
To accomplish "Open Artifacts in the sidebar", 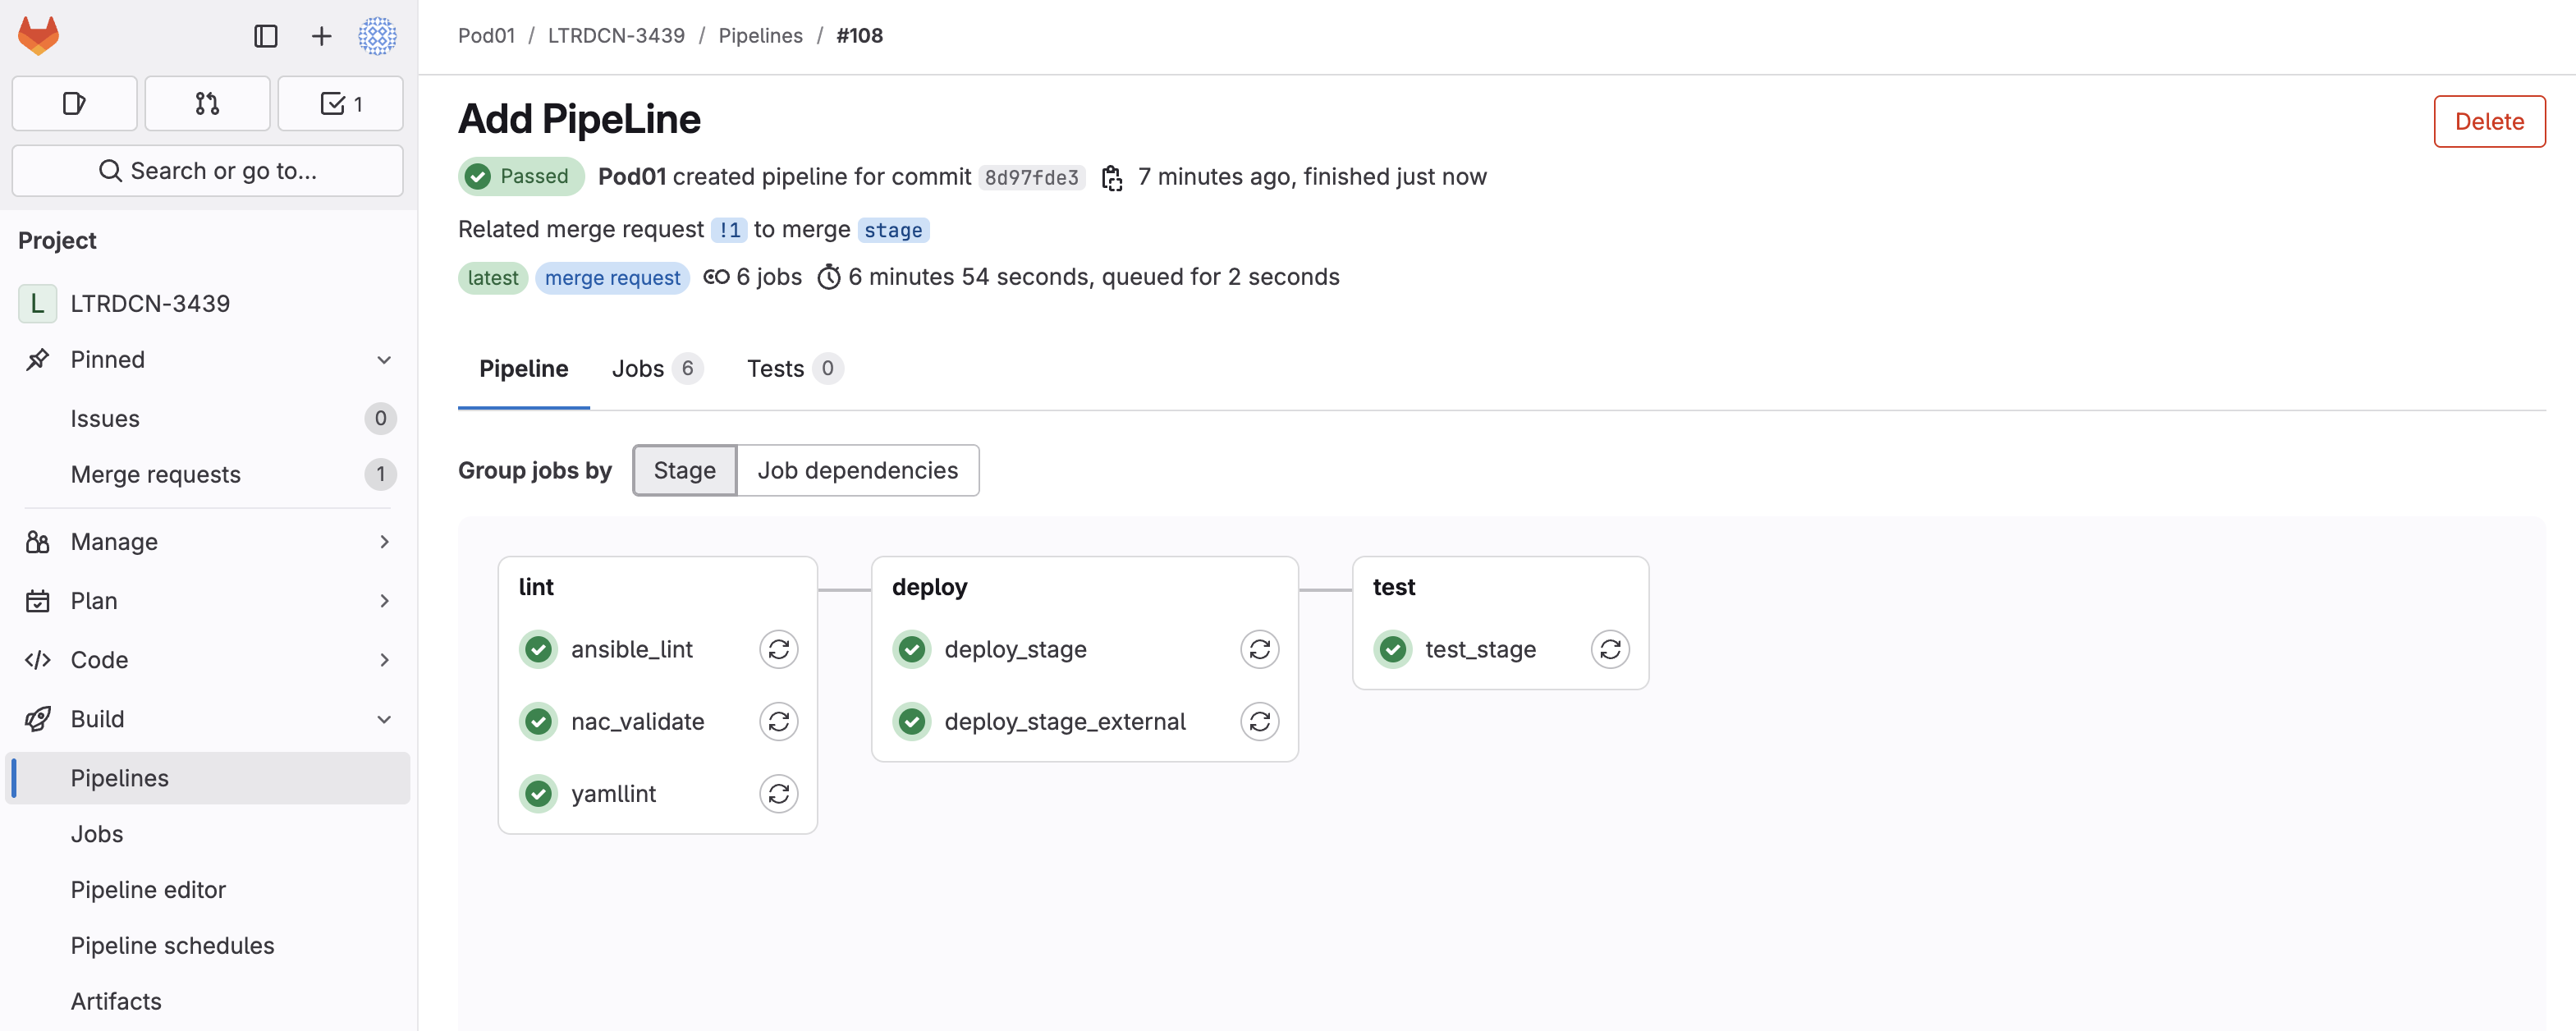I will point(208,1001).
